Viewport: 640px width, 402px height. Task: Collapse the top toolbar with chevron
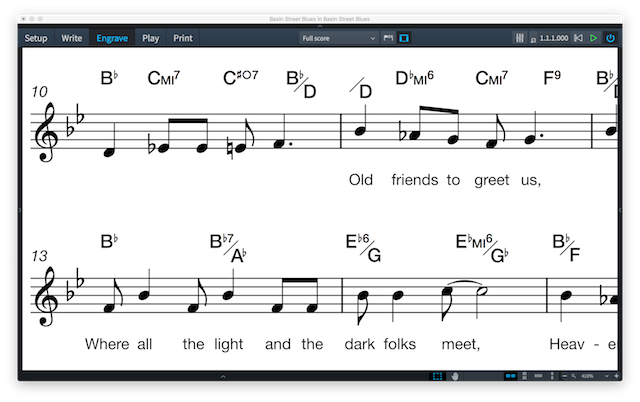click(320, 27)
